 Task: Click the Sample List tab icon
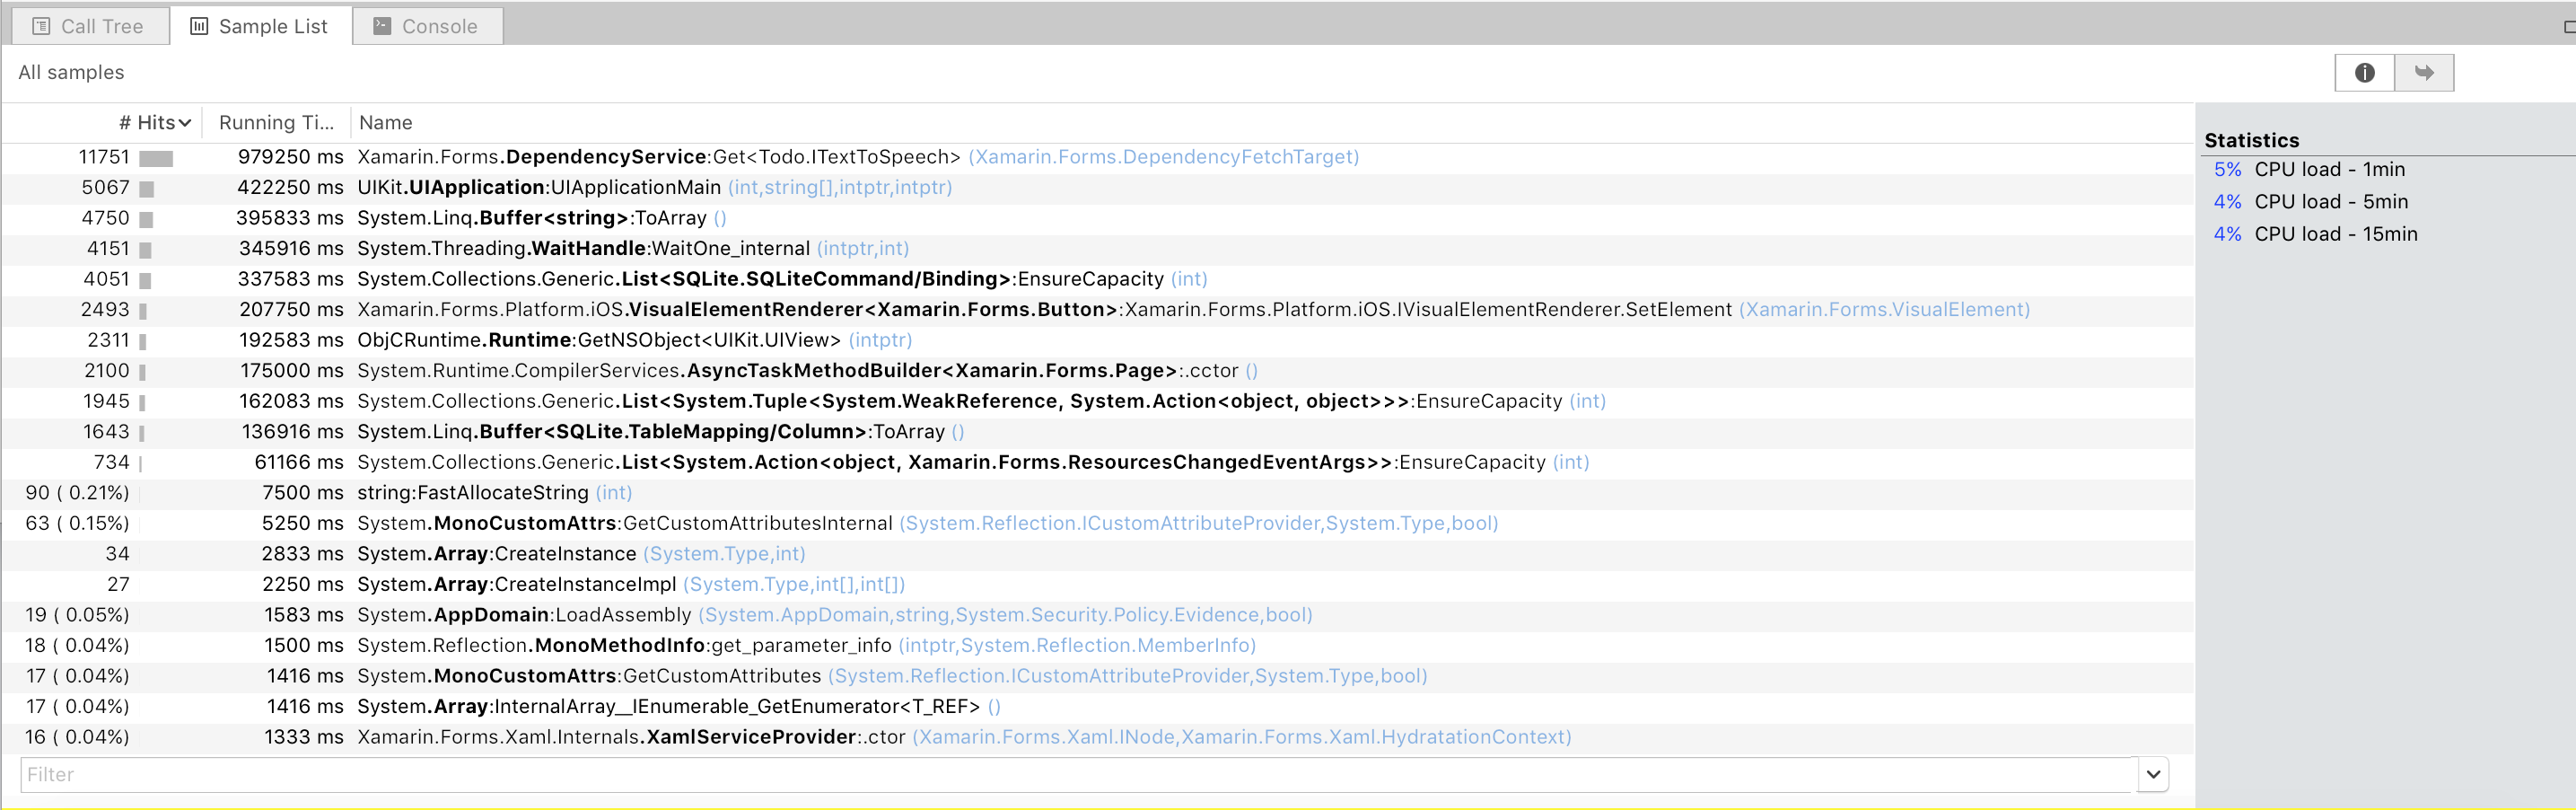pos(199,26)
